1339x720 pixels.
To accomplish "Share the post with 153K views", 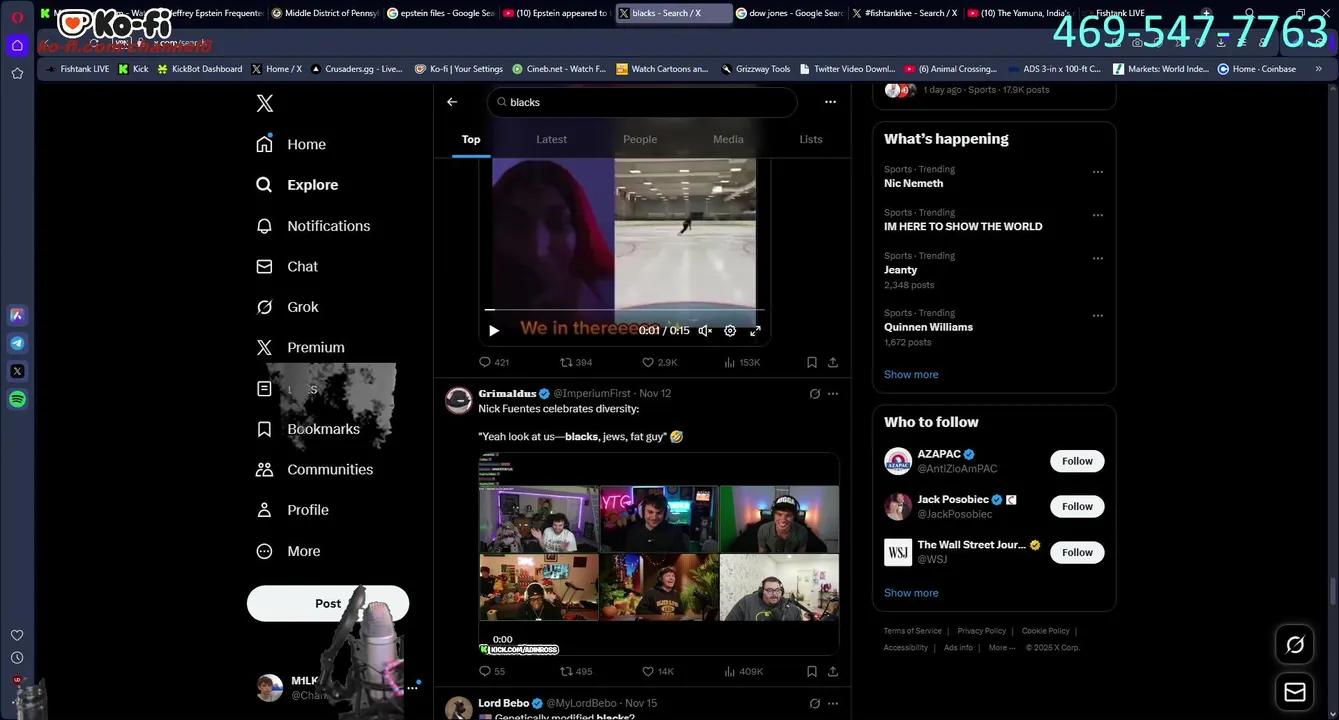I will coord(832,362).
